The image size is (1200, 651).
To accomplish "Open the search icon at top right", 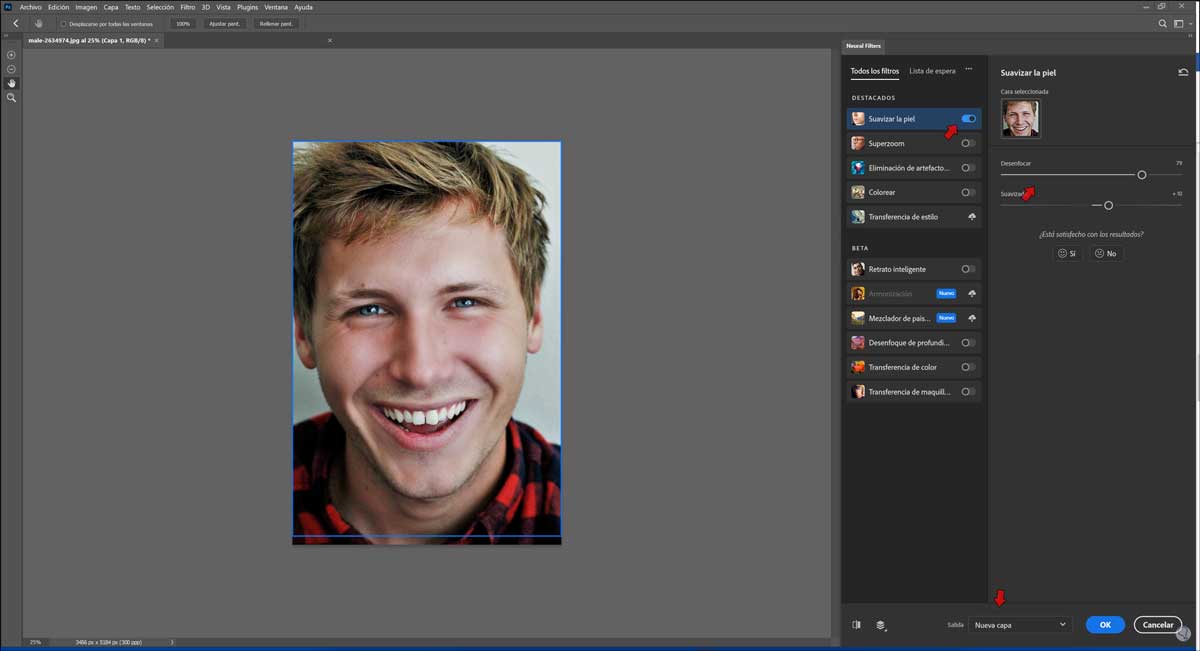I will 1162,23.
